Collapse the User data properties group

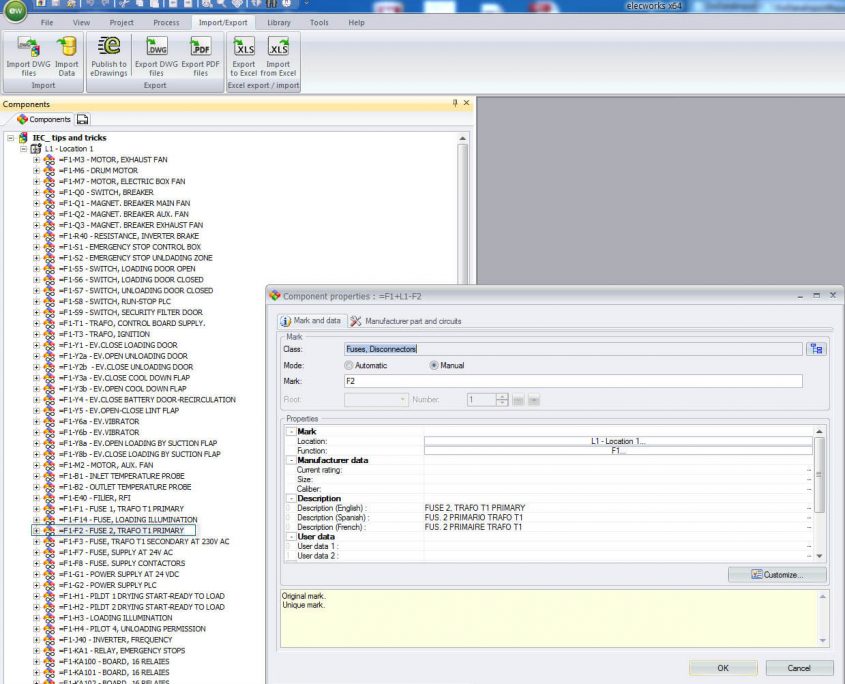pos(291,537)
